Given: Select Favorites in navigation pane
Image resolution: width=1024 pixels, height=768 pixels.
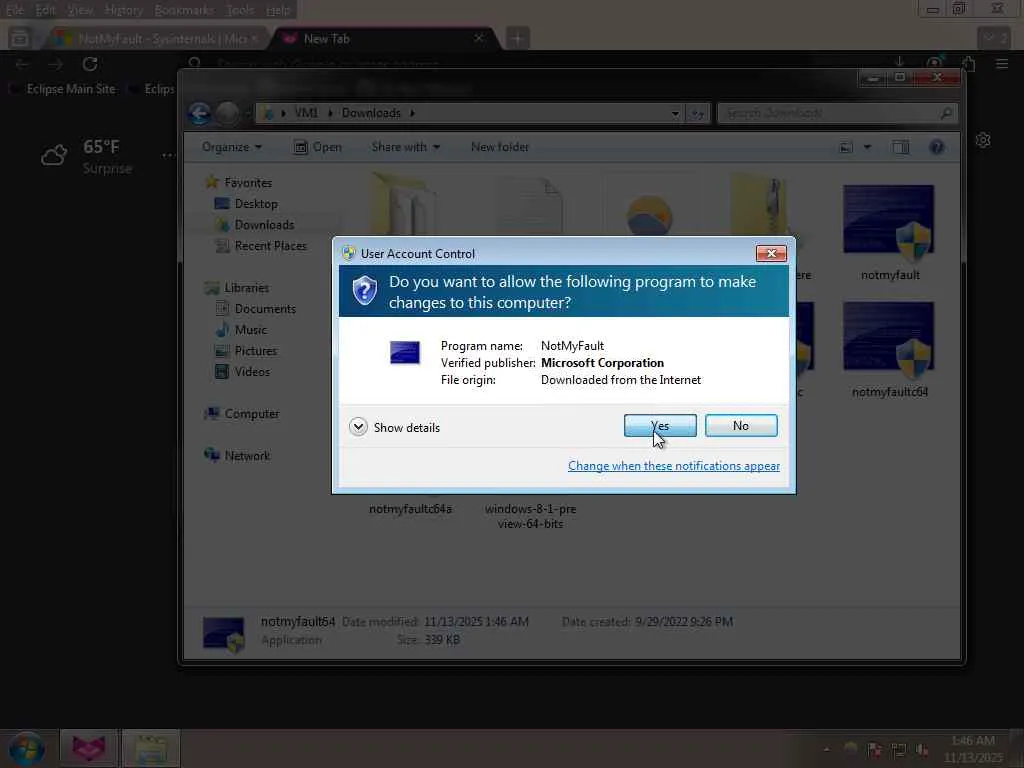Looking at the screenshot, I should 248,183.
